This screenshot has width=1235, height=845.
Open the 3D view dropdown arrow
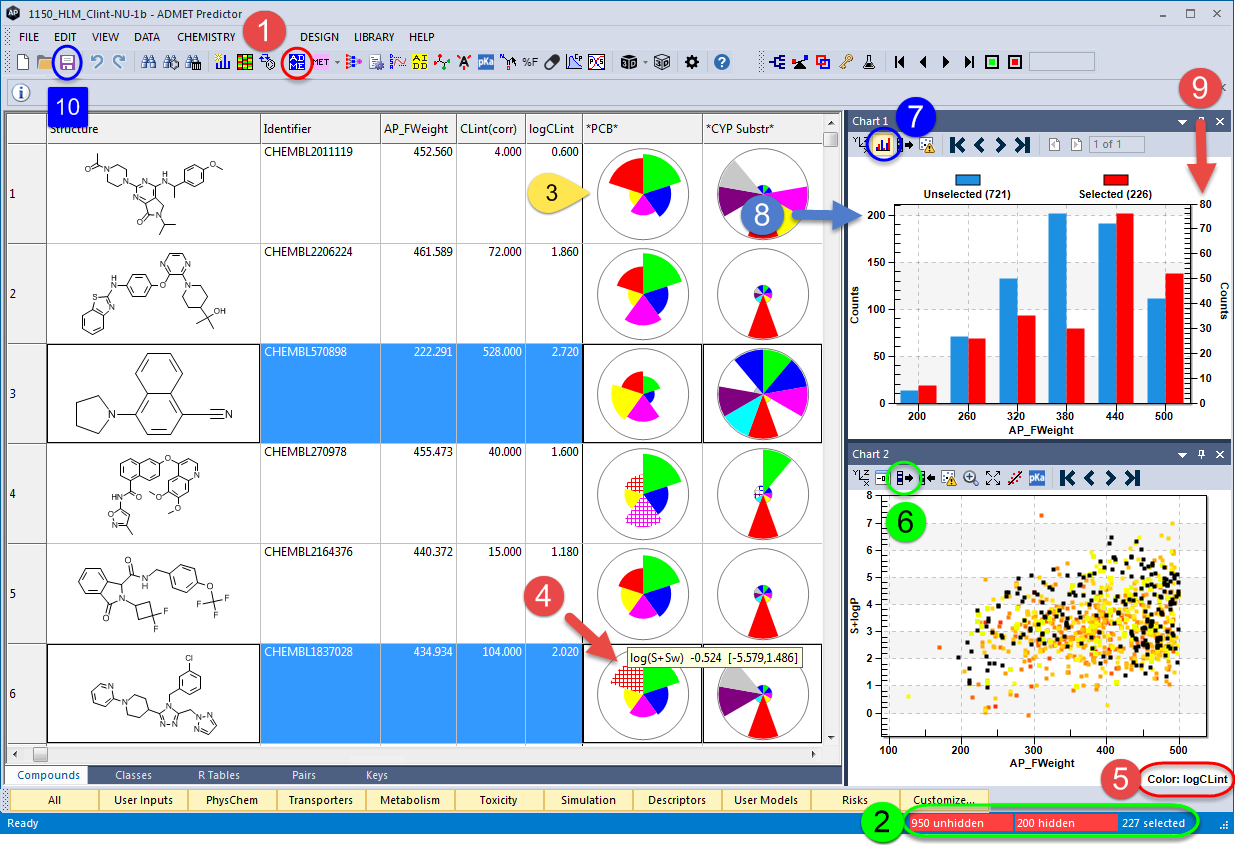(646, 62)
